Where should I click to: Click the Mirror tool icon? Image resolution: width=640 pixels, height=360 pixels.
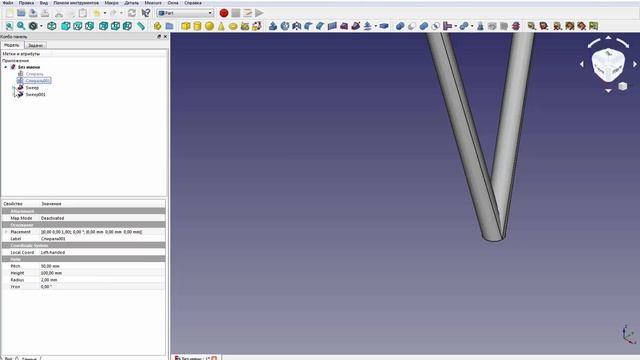(297, 26)
